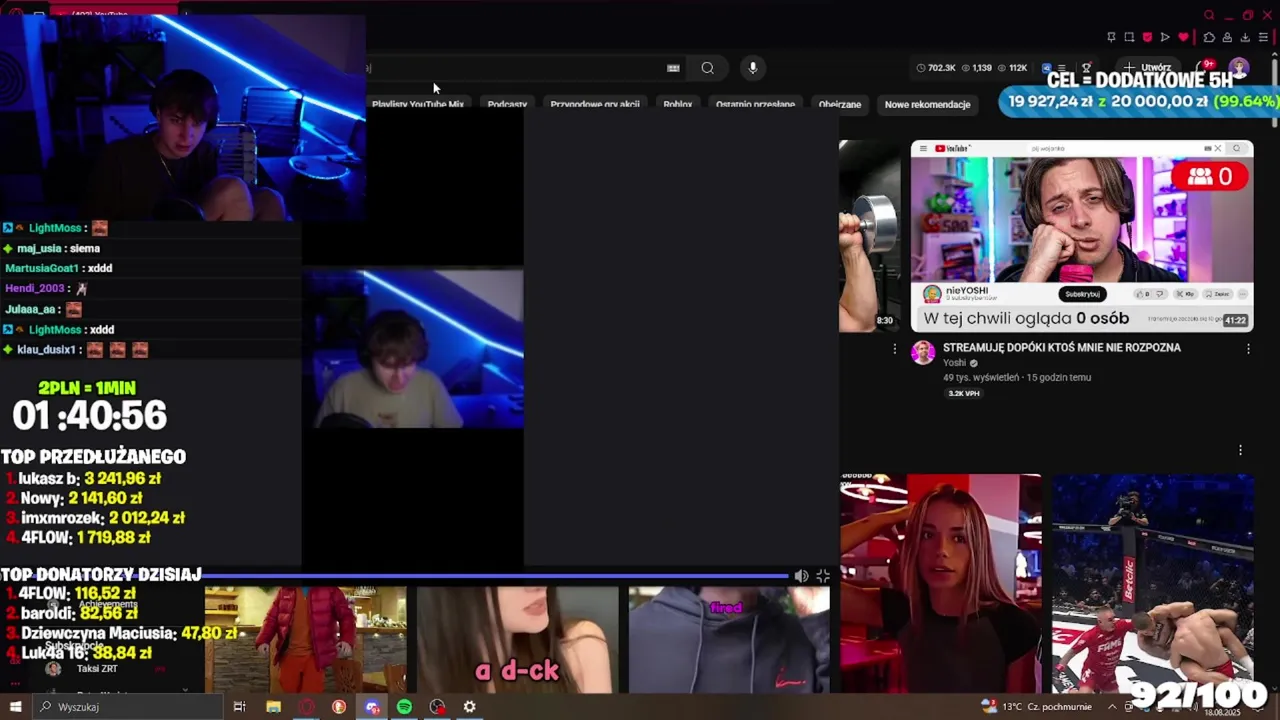Screen dimensions: 1280x720
Task: Enter fullscreen on the preview player
Action: [x=823, y=576]
